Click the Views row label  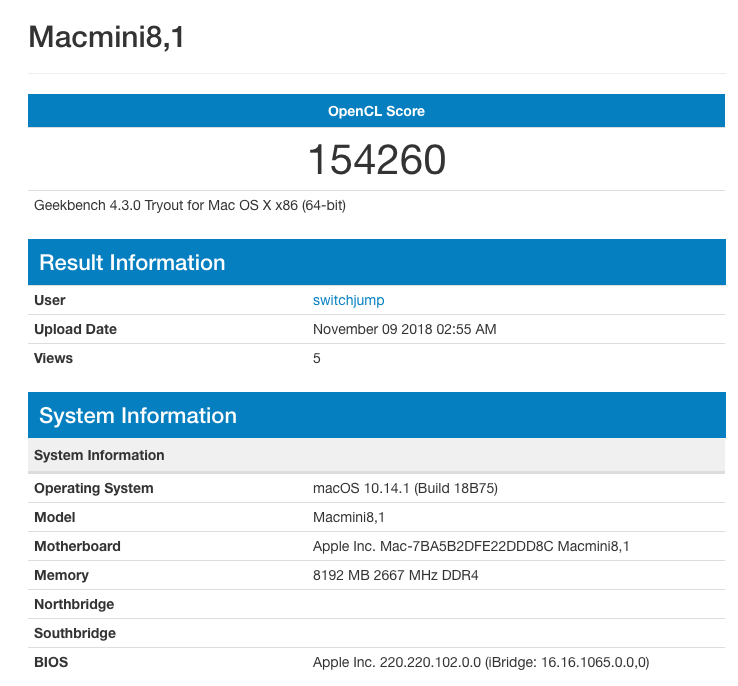tap(53, 359)
